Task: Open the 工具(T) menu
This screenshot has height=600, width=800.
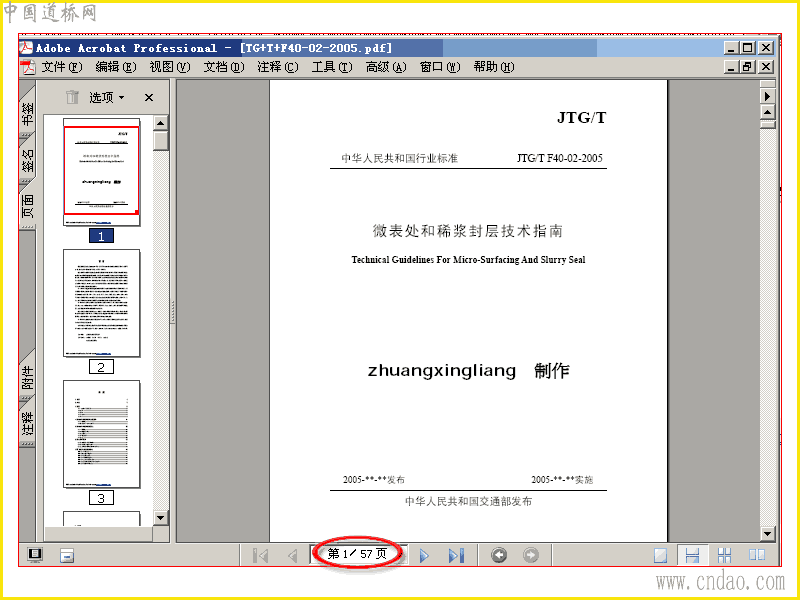Action: pyautogui.click(x=332, y=67)
